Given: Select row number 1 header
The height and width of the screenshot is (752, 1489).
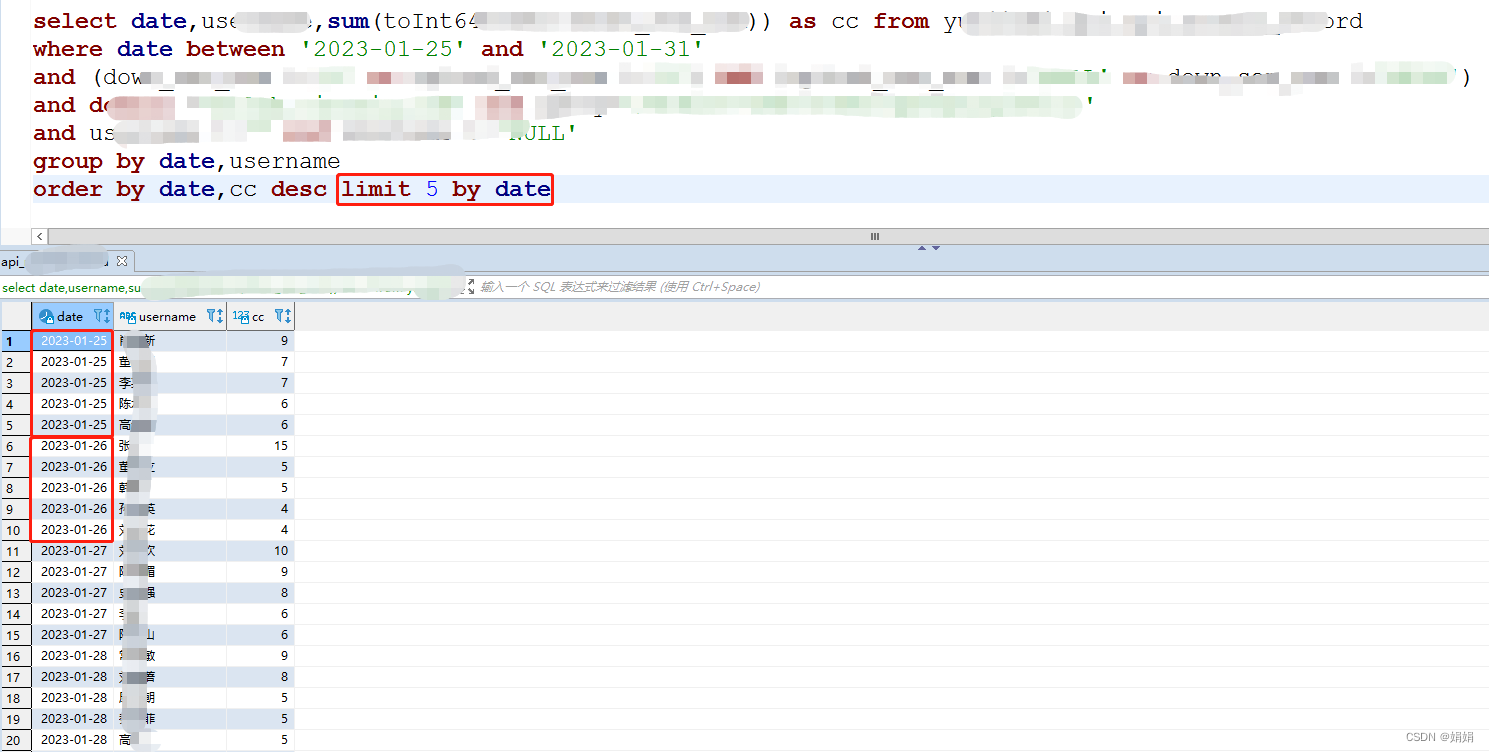Looking at the screenshot, I should click(16, 341).
